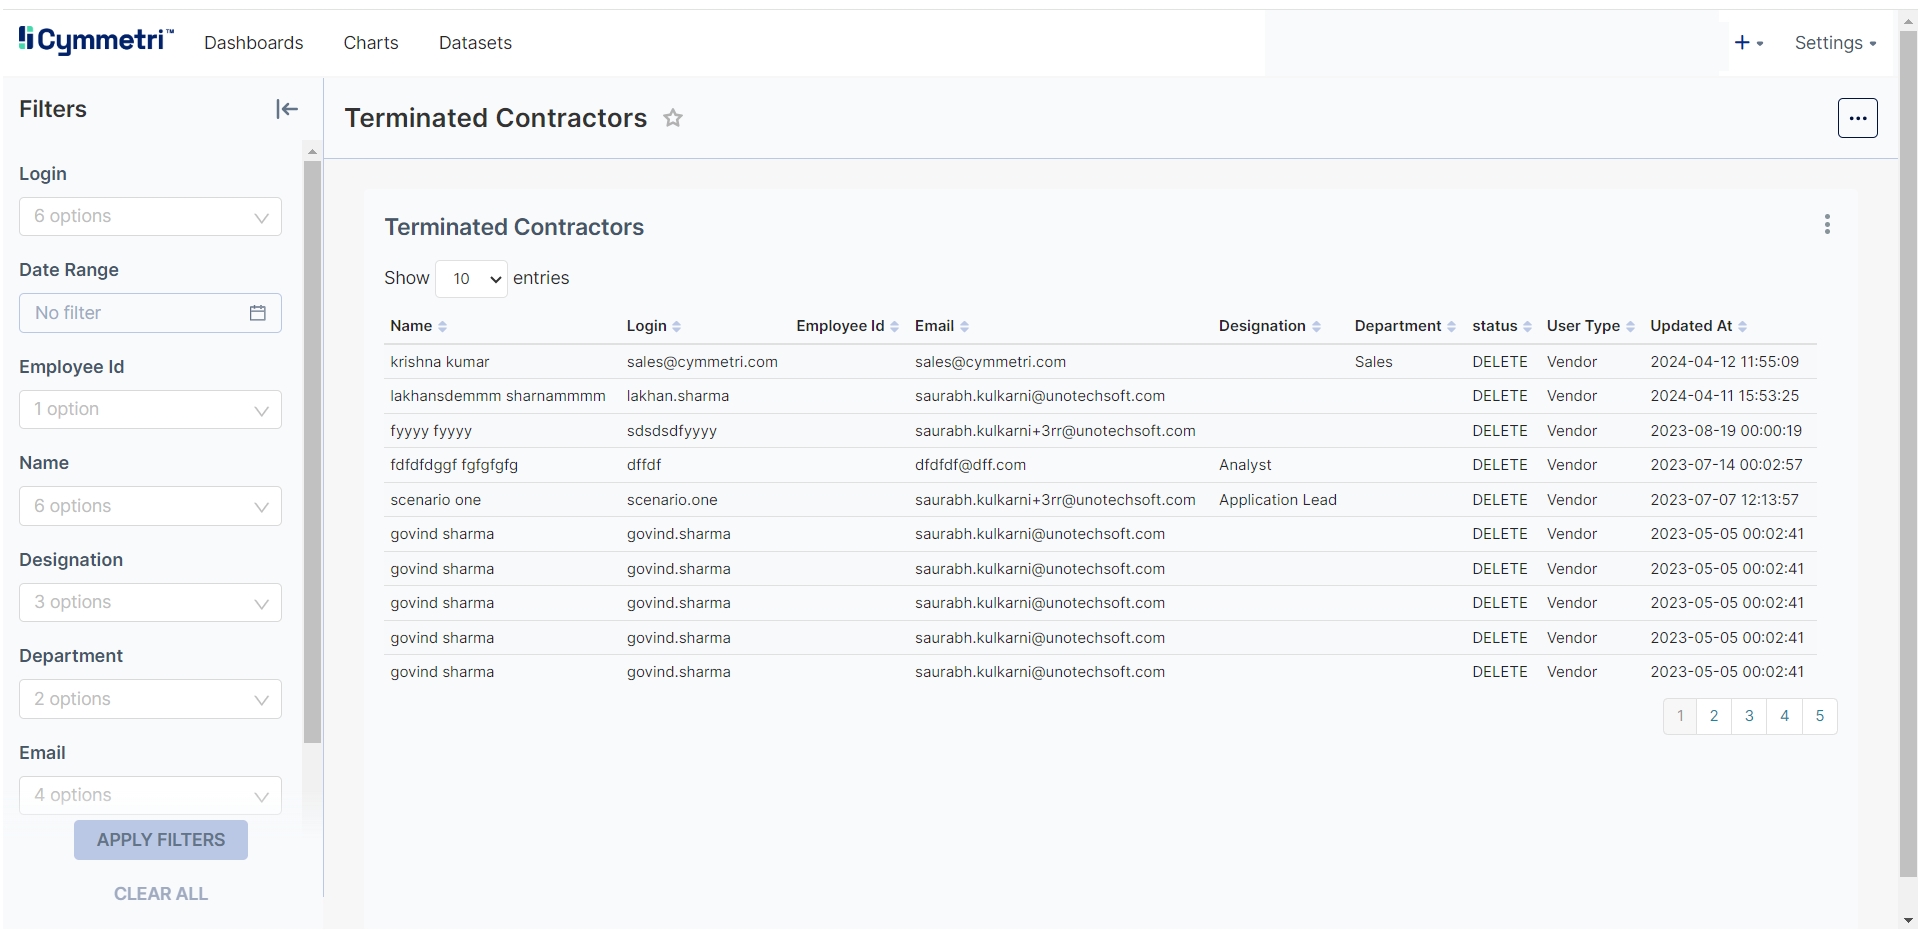Open the Settings menu
The image size is (1920, 931).
pyautogui.click(x=1834, y=43)
